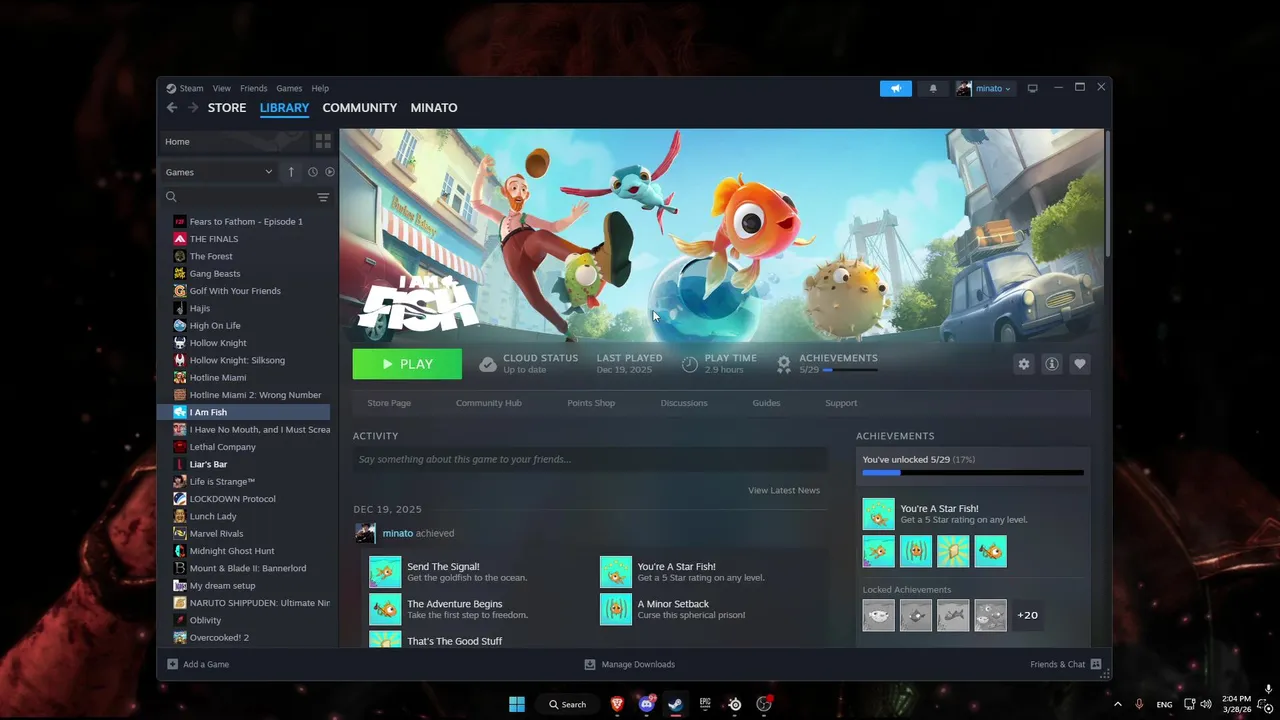Click the achievements gear icon in stats bar
Screen dimensions: 1280x720
click(784, 364)
